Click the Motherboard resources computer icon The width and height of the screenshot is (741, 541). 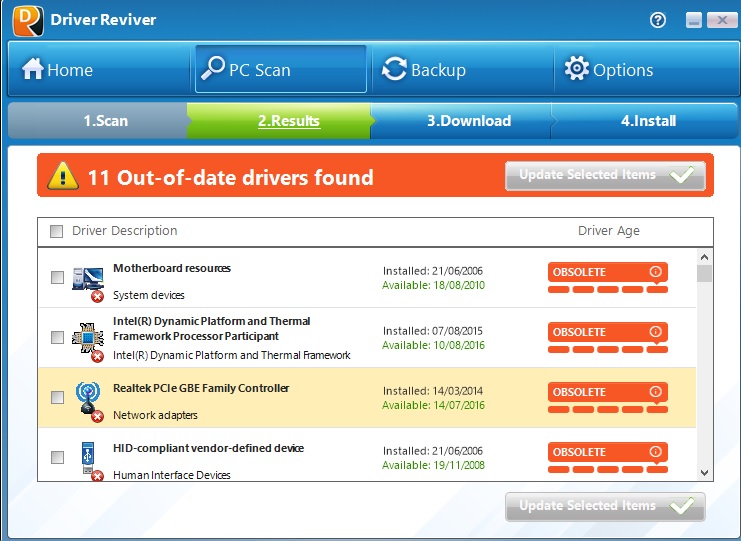point(88,278)
